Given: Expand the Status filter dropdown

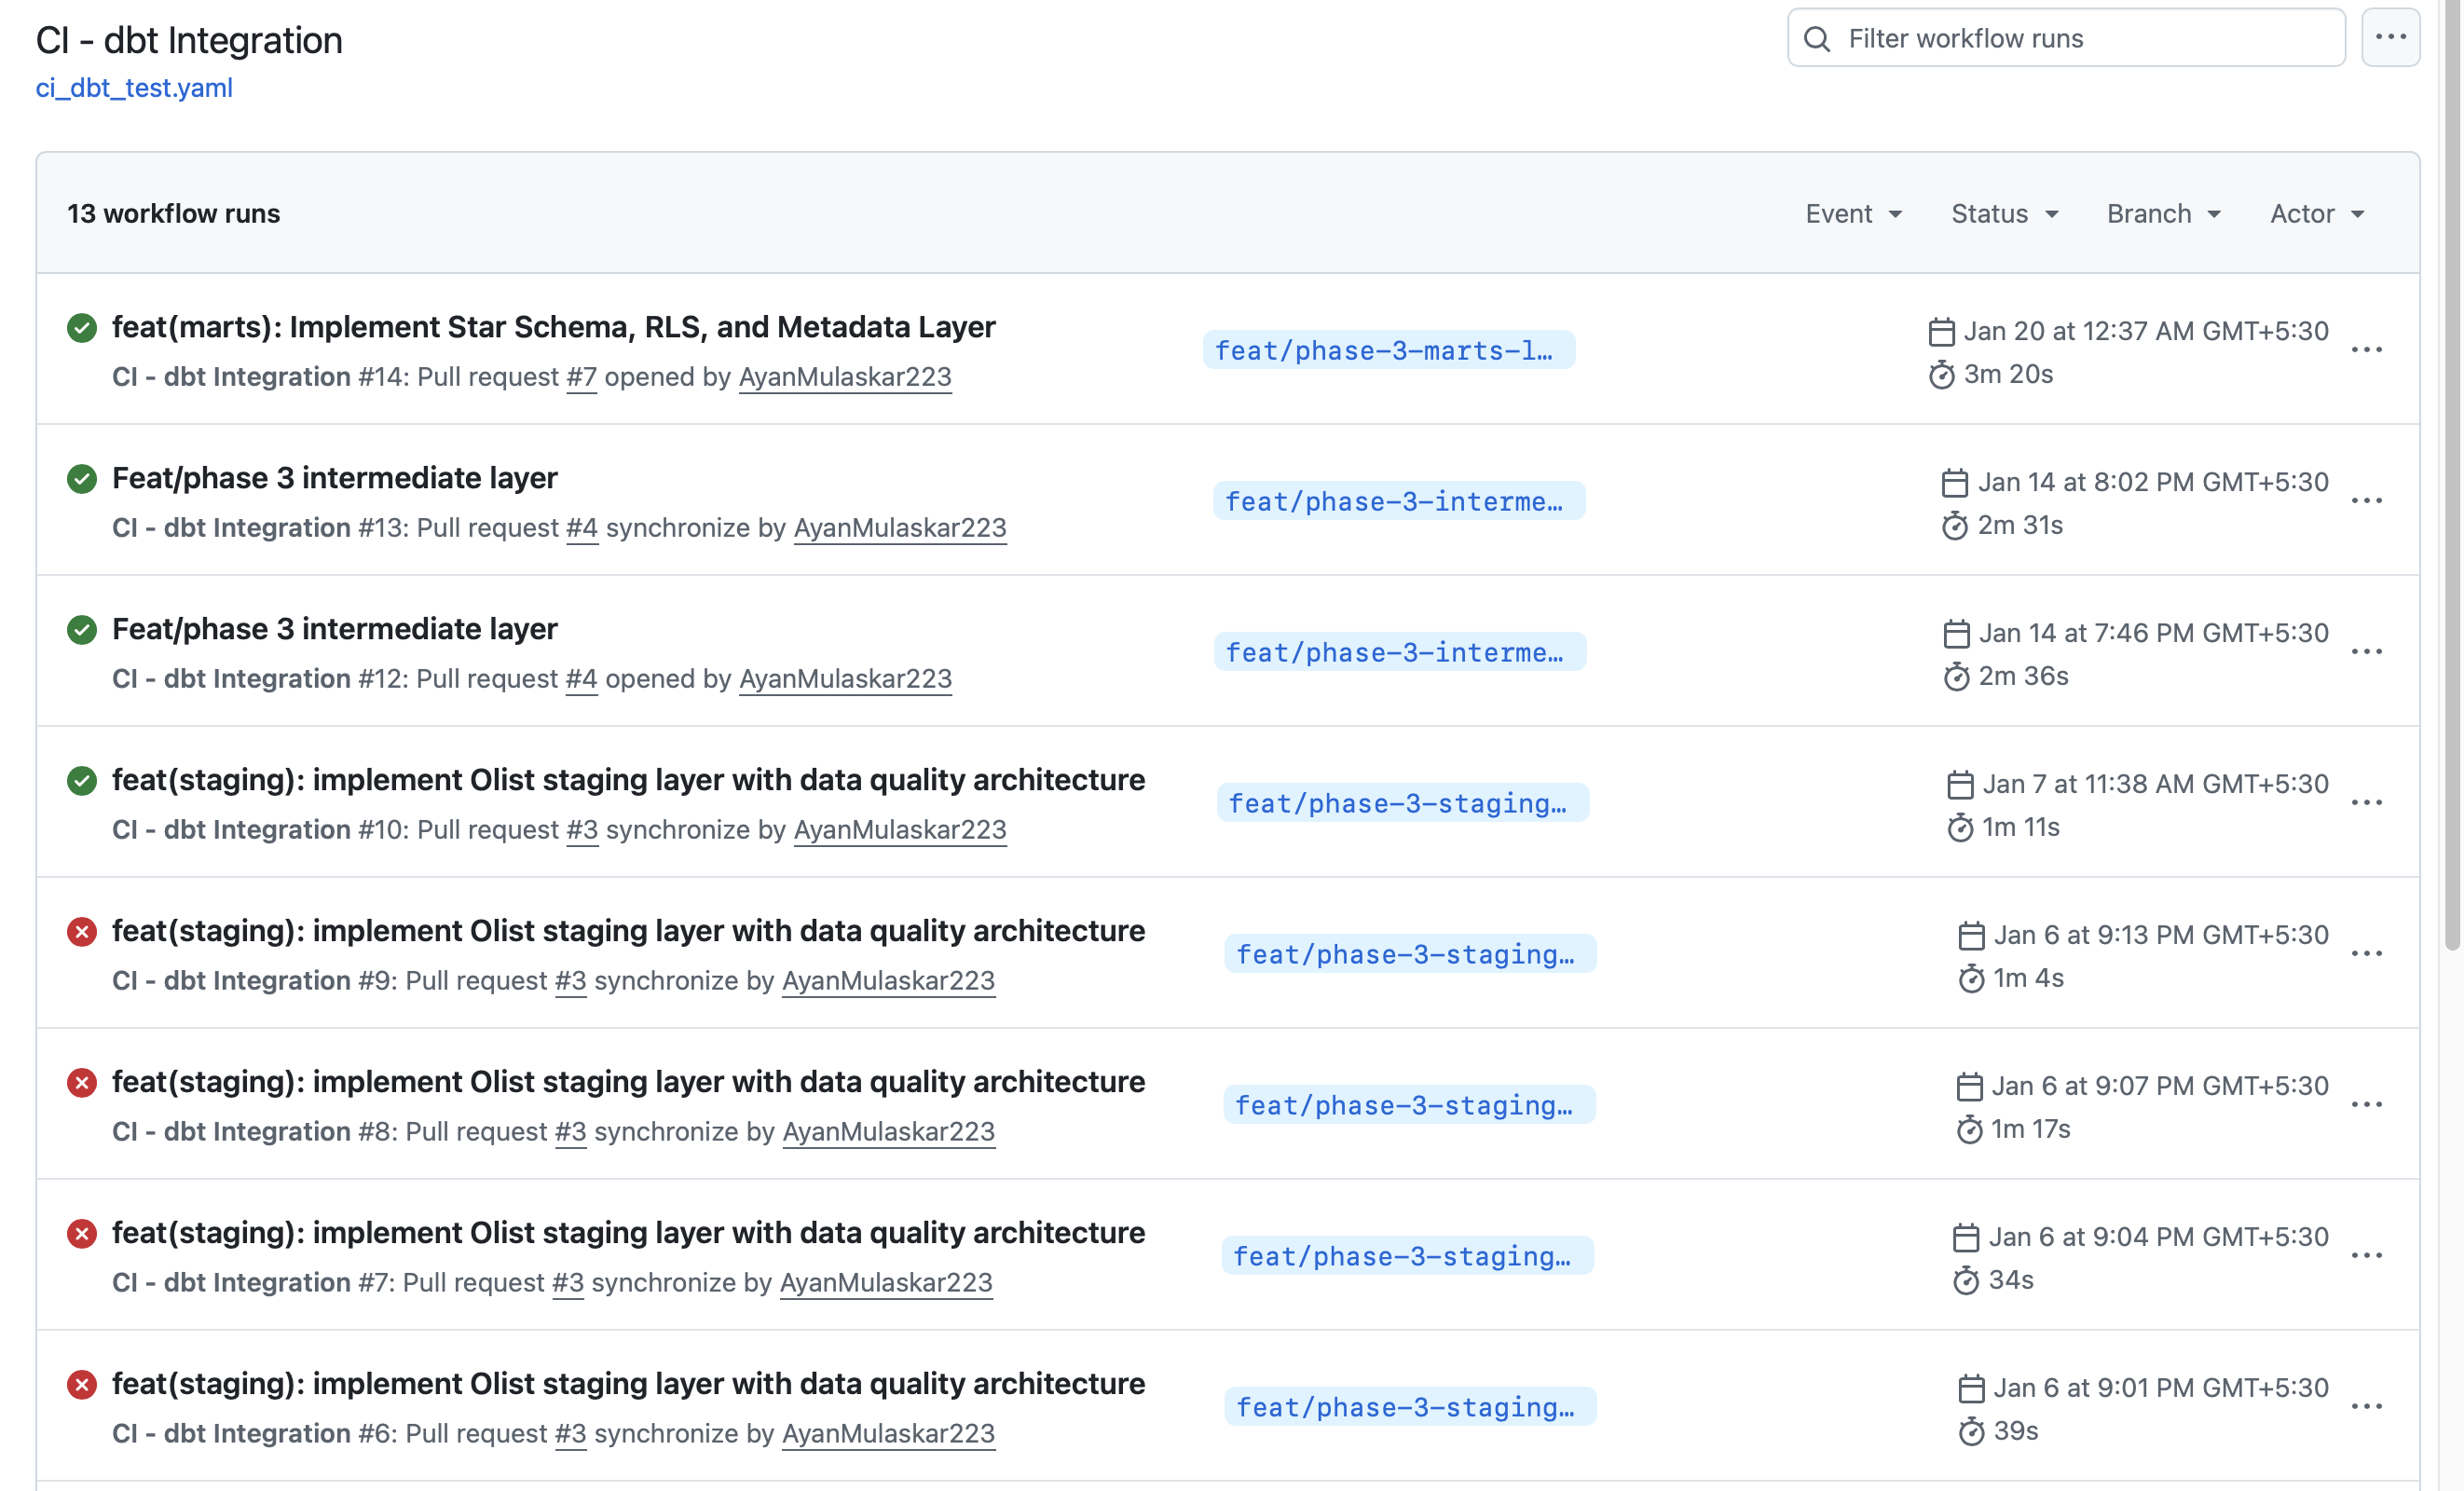Looking at the screenshot, I should [2004, 214].
